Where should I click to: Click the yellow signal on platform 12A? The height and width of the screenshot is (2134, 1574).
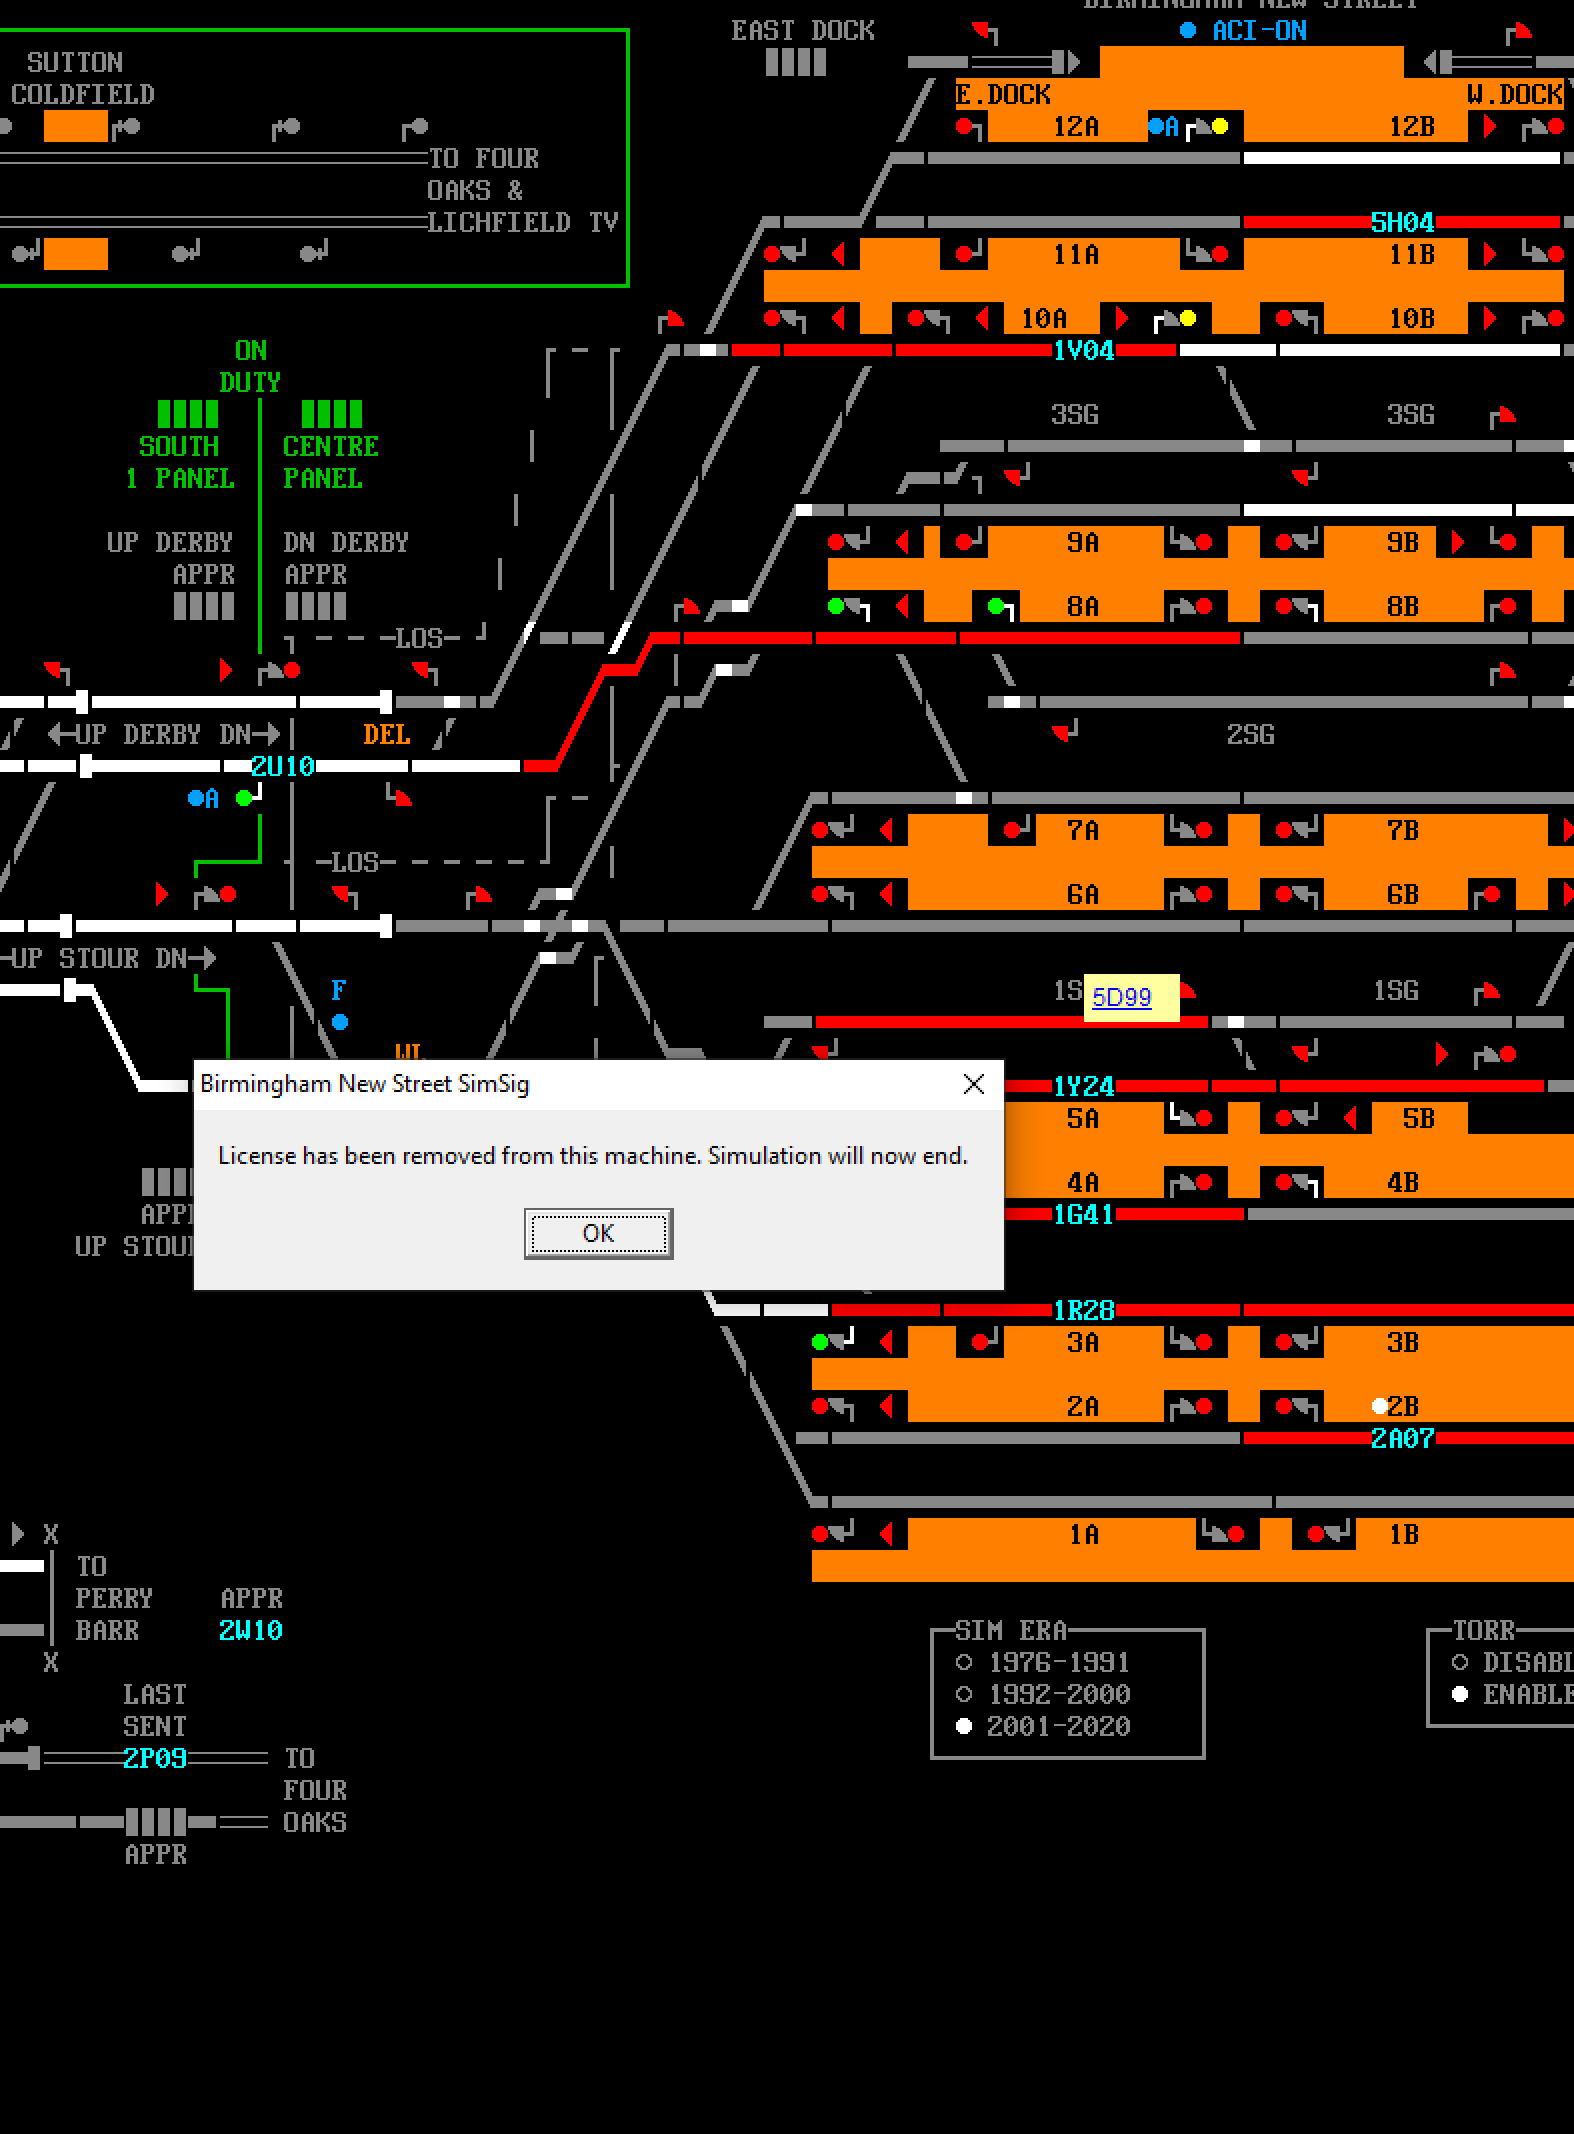click(x=1219, y=126)
